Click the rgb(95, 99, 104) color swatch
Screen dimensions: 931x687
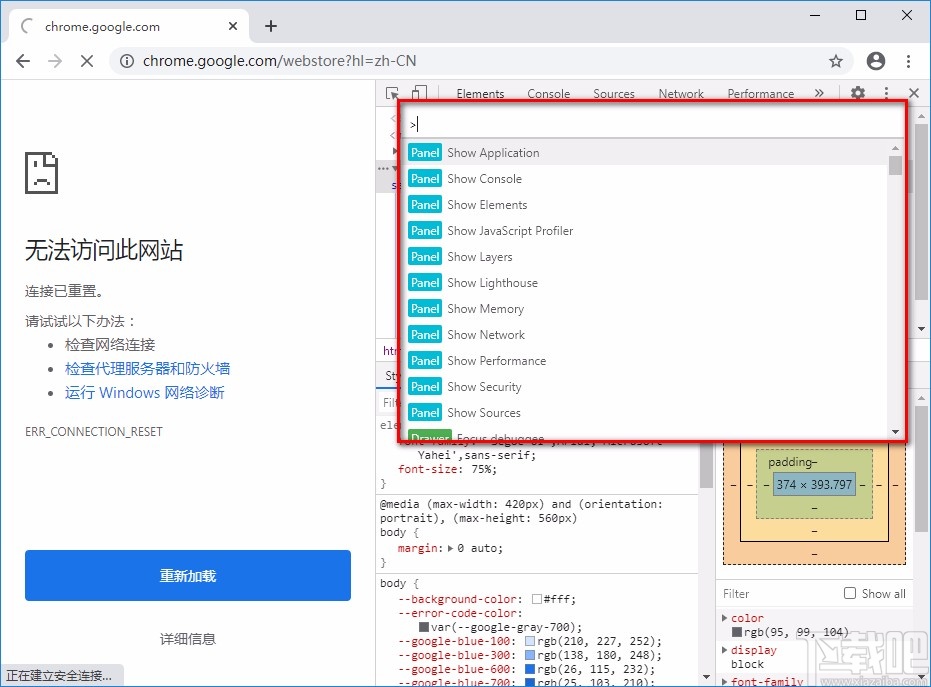737,632
